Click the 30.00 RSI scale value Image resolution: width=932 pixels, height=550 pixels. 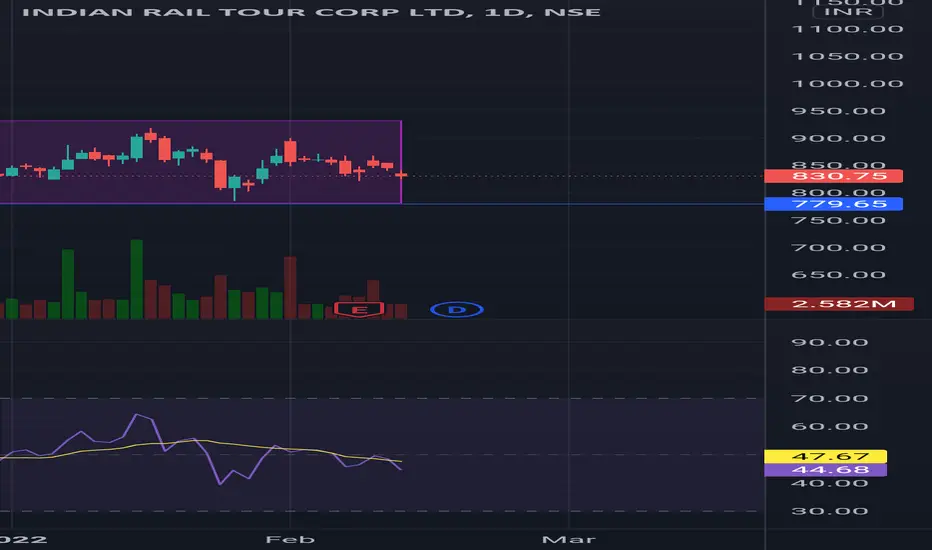830,511
